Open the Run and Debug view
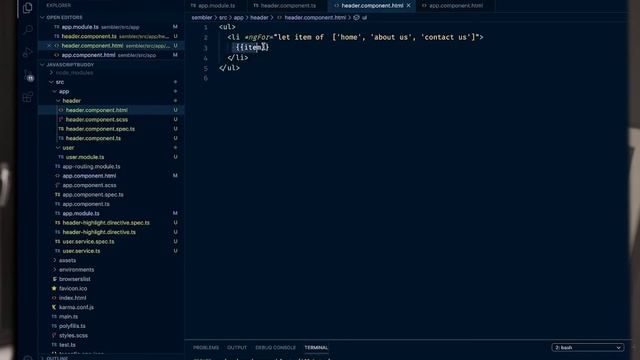 [27, 52]
